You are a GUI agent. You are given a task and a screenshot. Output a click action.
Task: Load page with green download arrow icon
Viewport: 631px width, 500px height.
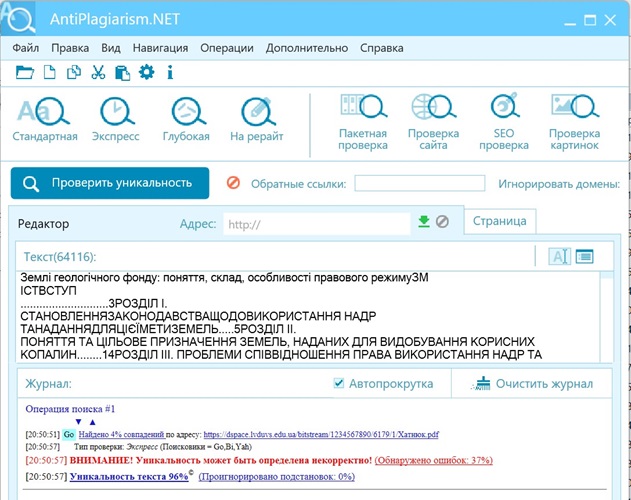[424, 221]
